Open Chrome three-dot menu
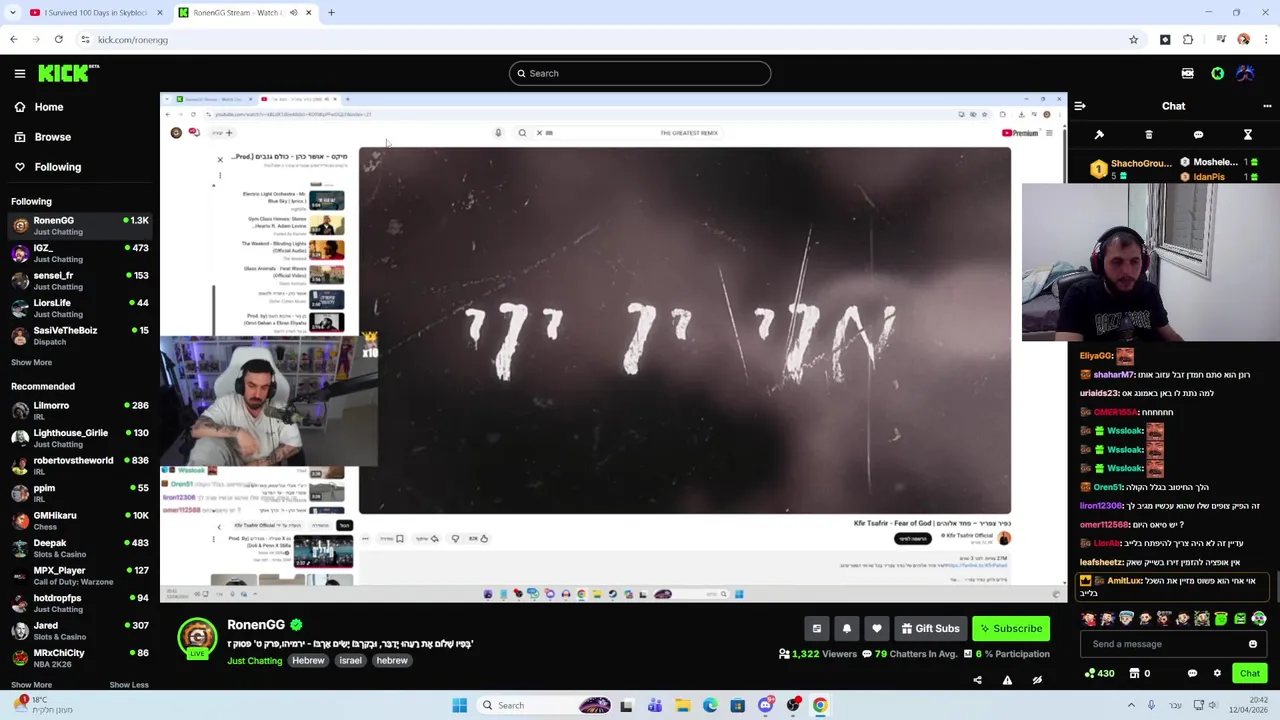This screenshot has height=720, width=1280. (x=1266, y=40)
